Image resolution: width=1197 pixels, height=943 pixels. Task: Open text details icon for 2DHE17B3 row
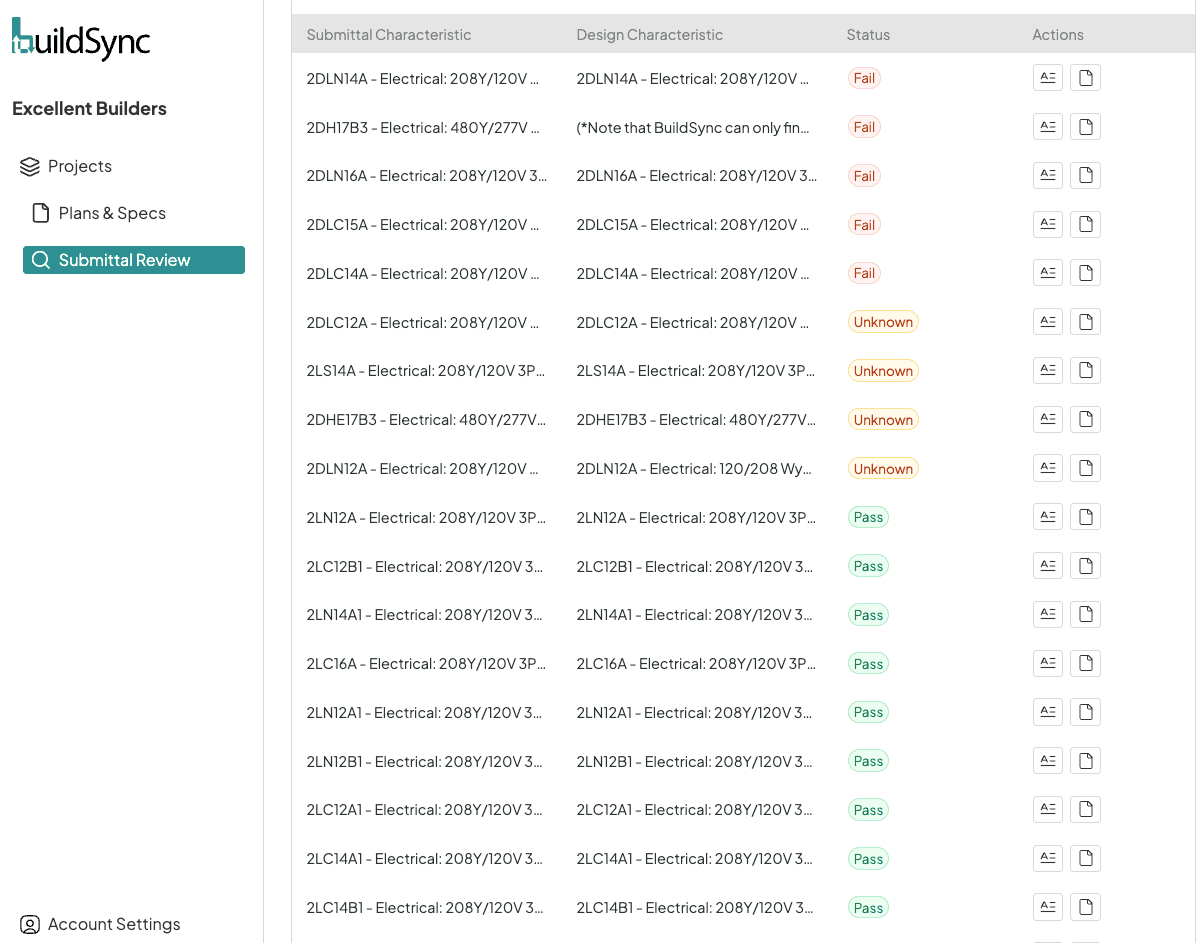[x=1048, y=420]
